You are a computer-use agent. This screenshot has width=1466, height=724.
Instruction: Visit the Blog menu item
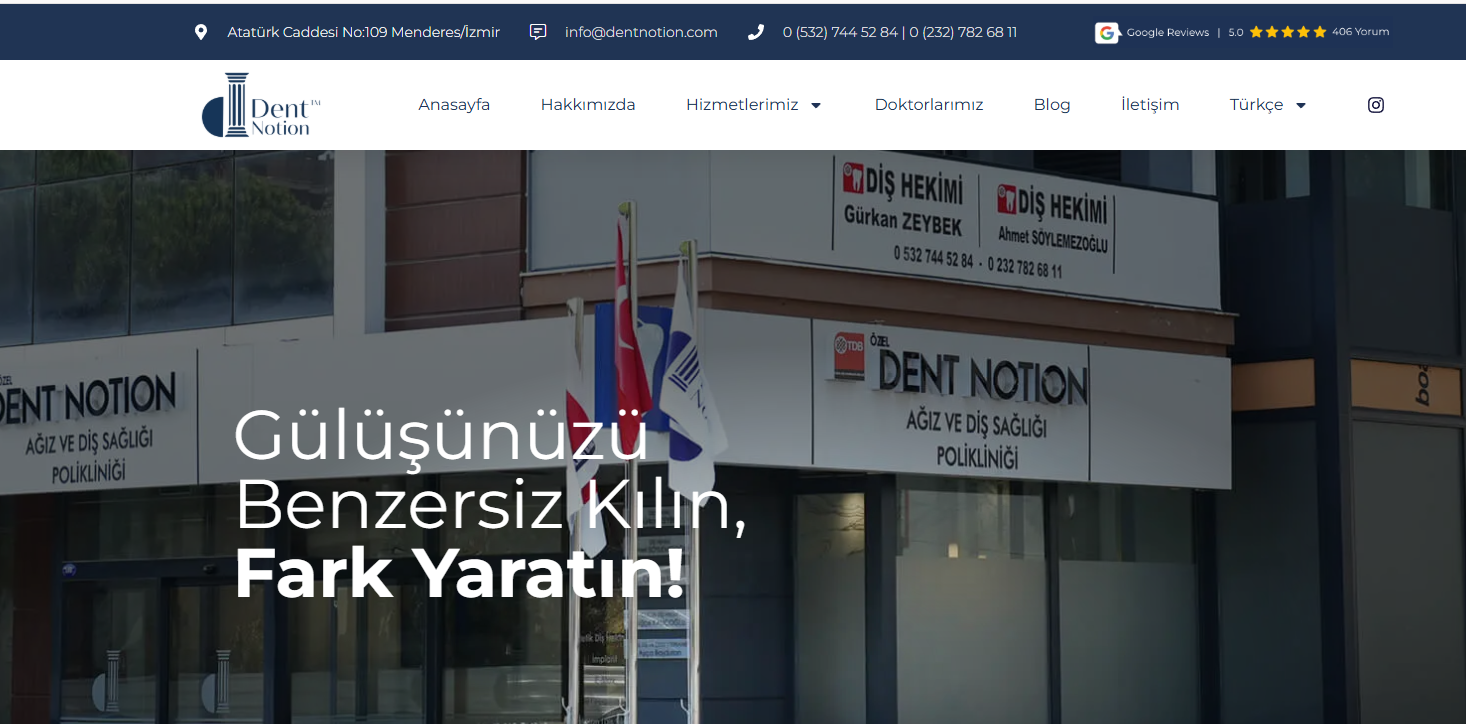[x=1052, y=105]
